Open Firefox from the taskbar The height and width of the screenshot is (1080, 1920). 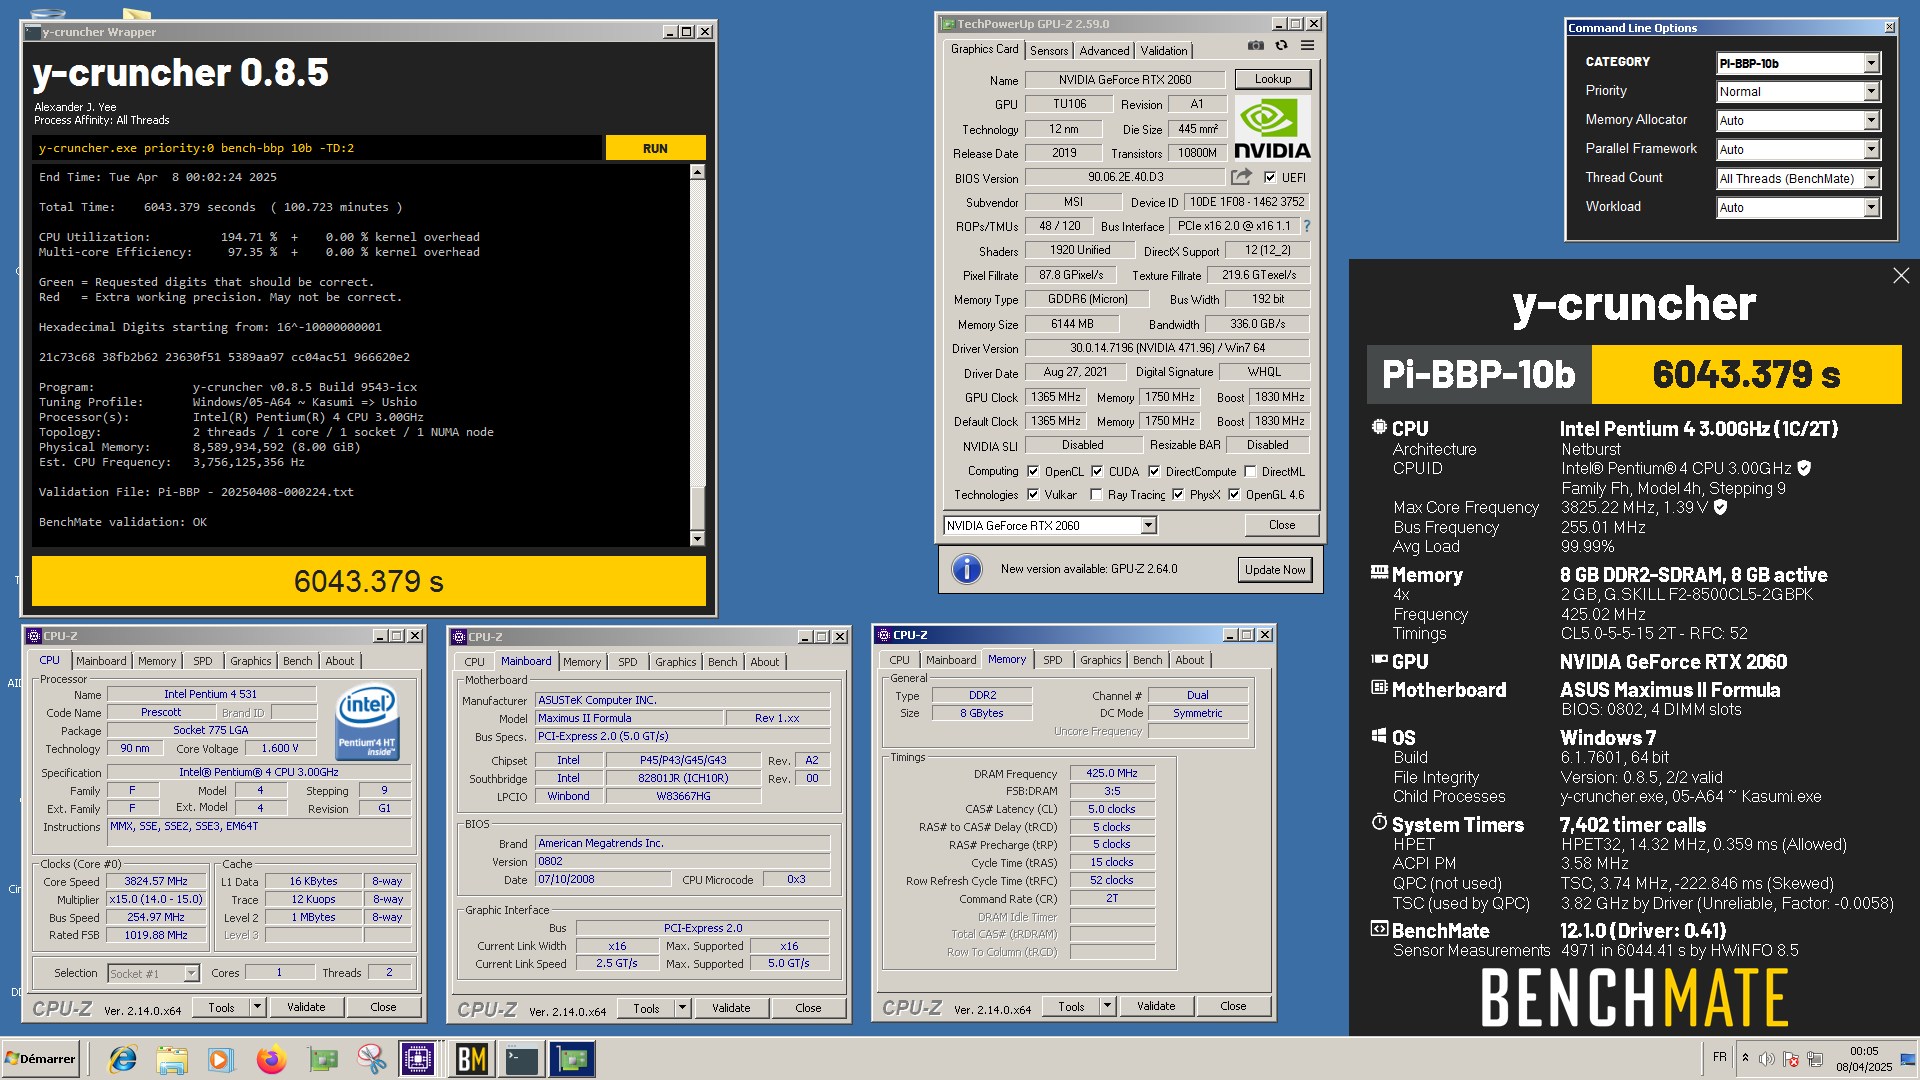271,1059
